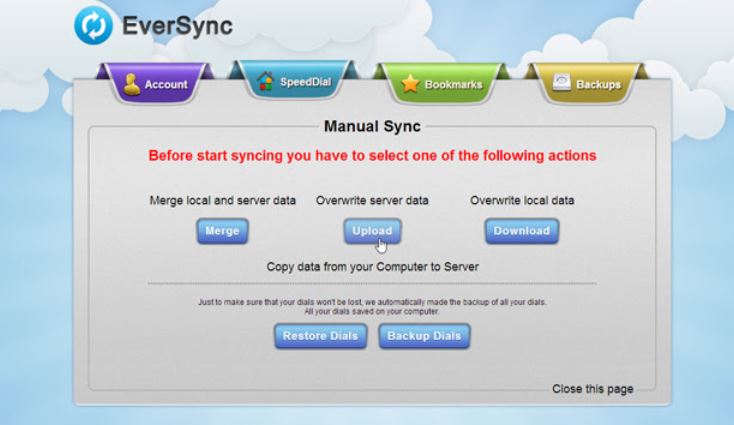Click the Restore Dials button
The image size is (734, 425).
320,336
